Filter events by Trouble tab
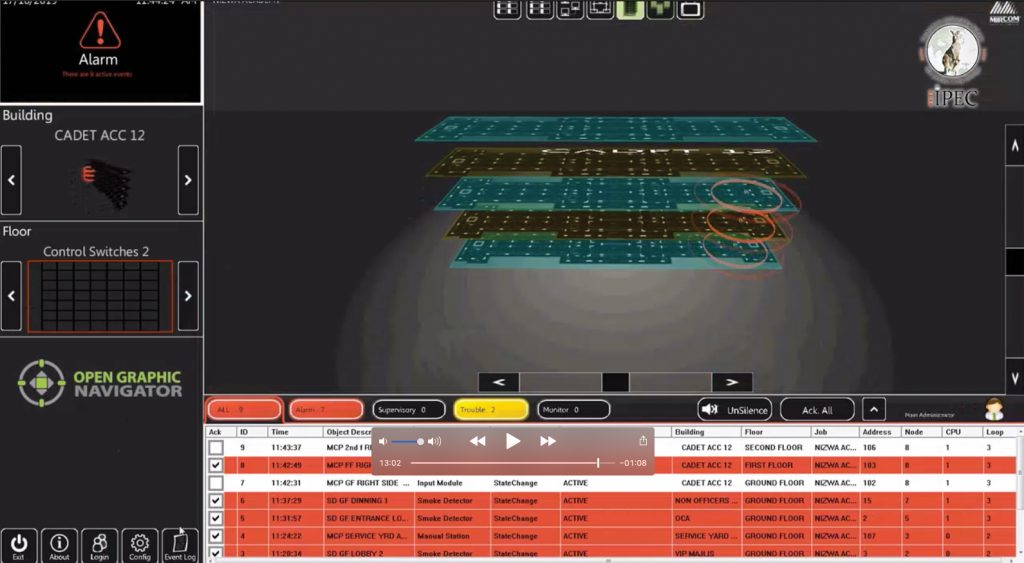The width and height of the screenshot is (1024, 563). pyautogui.click(x=491, y=410)
